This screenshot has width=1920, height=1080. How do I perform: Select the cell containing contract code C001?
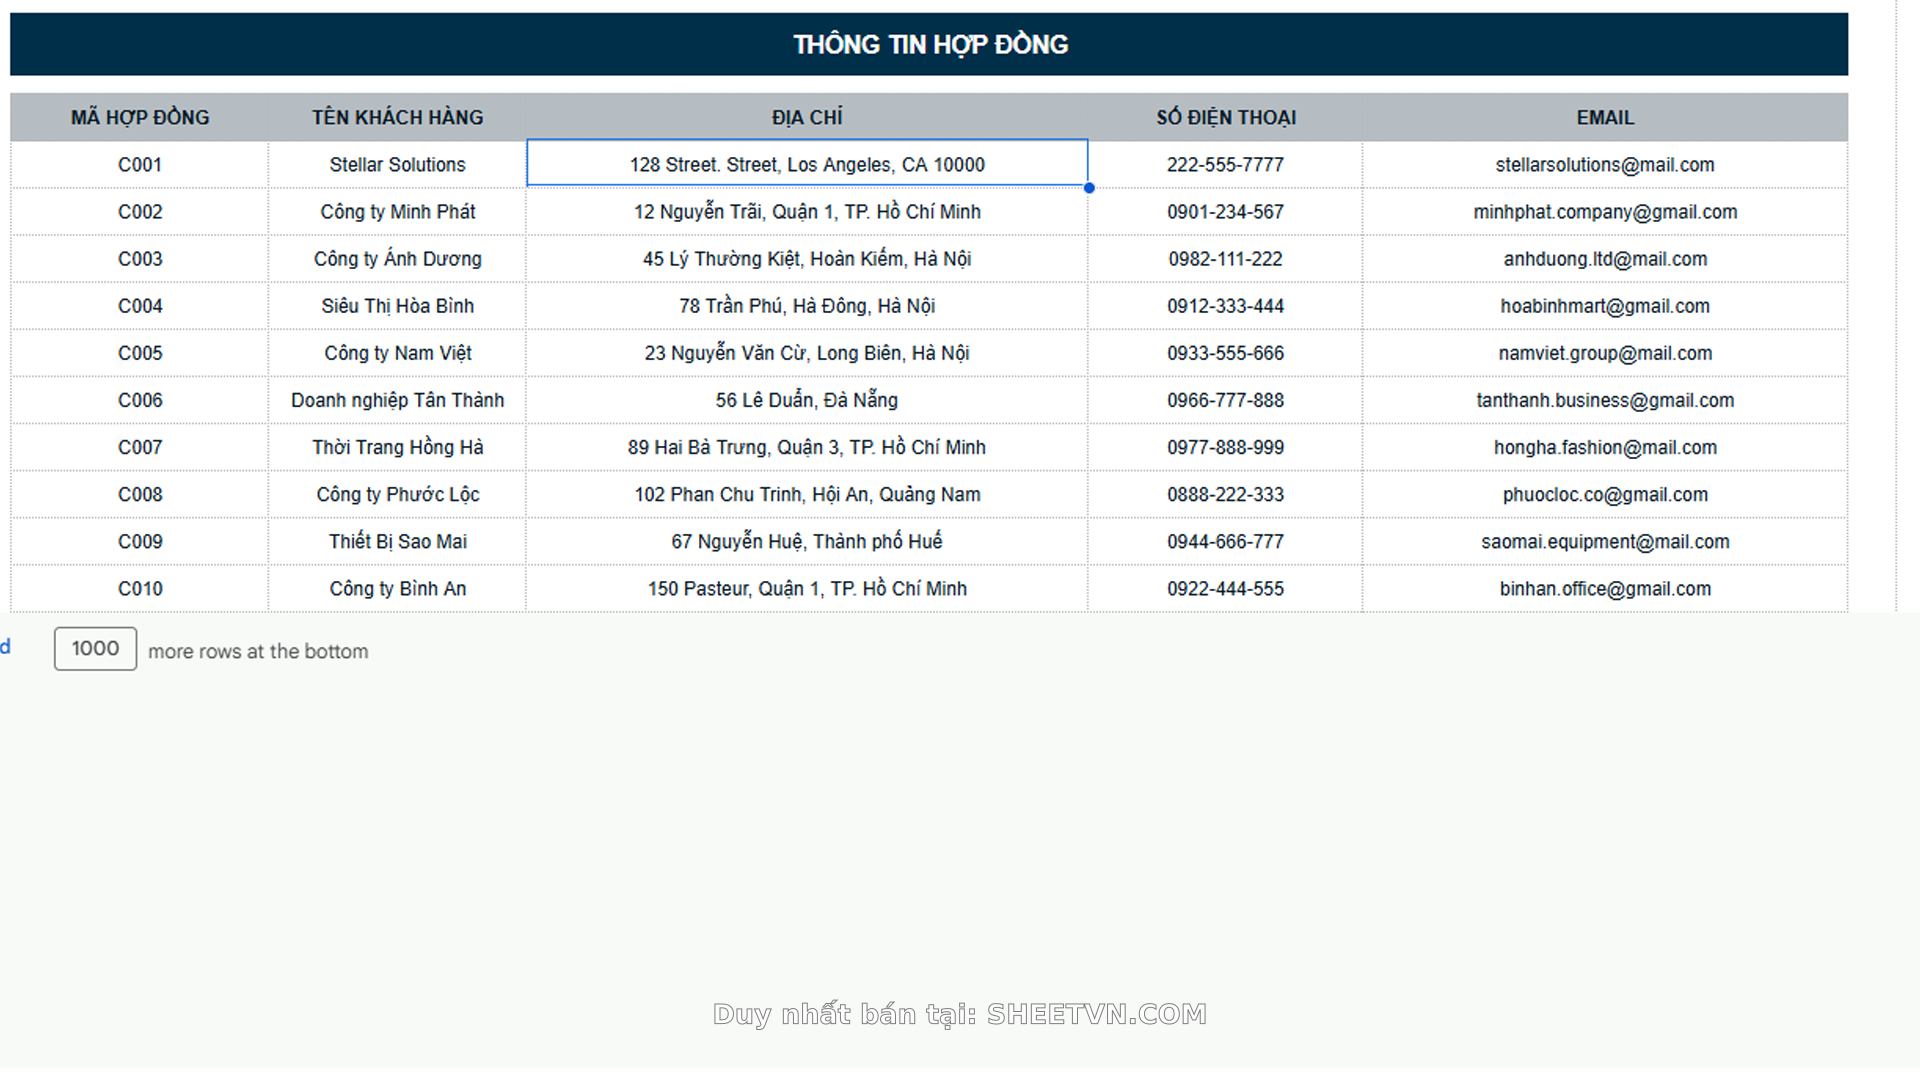point(140,165)
